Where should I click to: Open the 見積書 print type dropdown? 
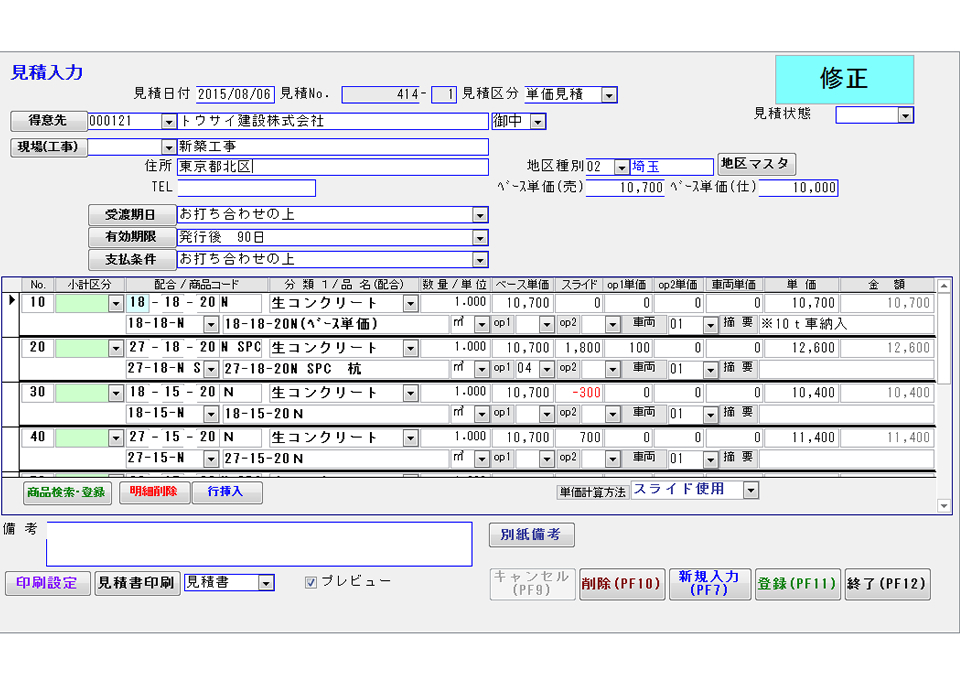point(265,583)
